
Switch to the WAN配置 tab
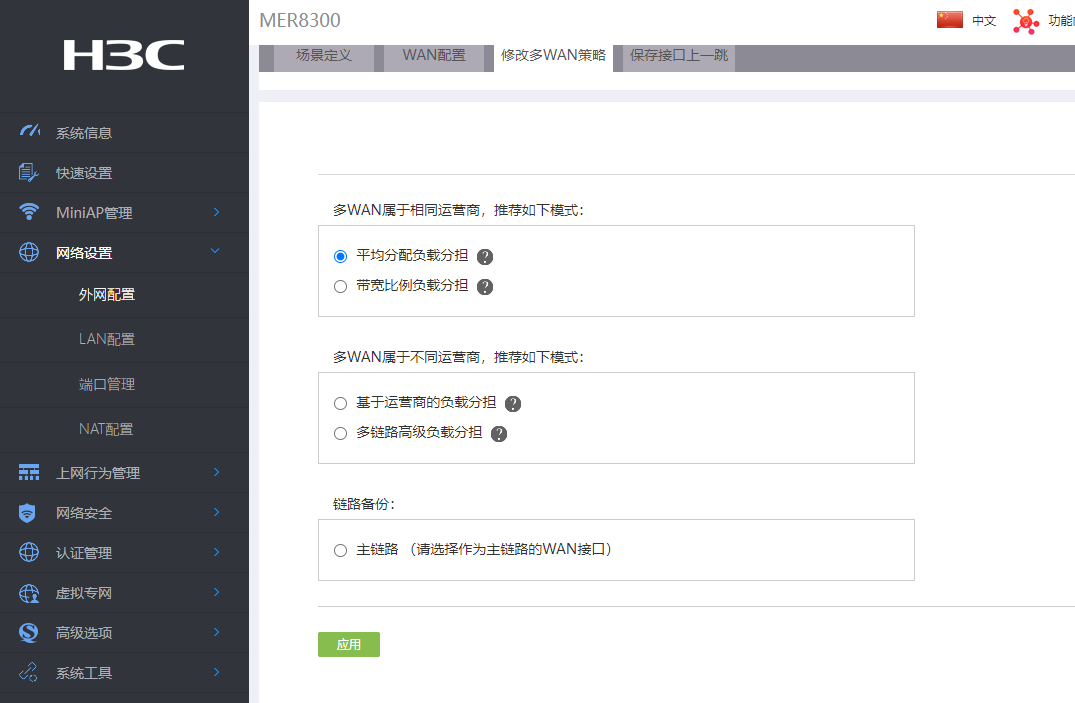(x=434, y=56)
